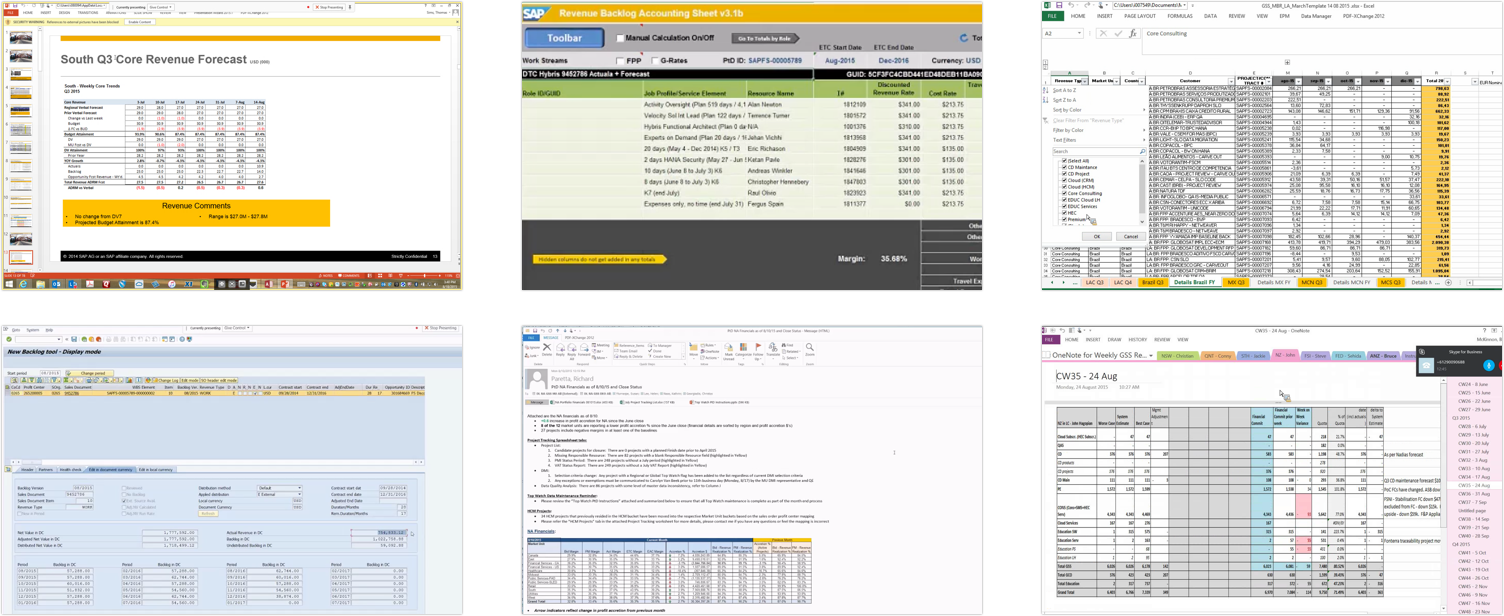Image resolution: width=1504 pixels, height=616 pixels.
Task: Click the sender avatar in the Outlook message
Action: pos(536,381)
